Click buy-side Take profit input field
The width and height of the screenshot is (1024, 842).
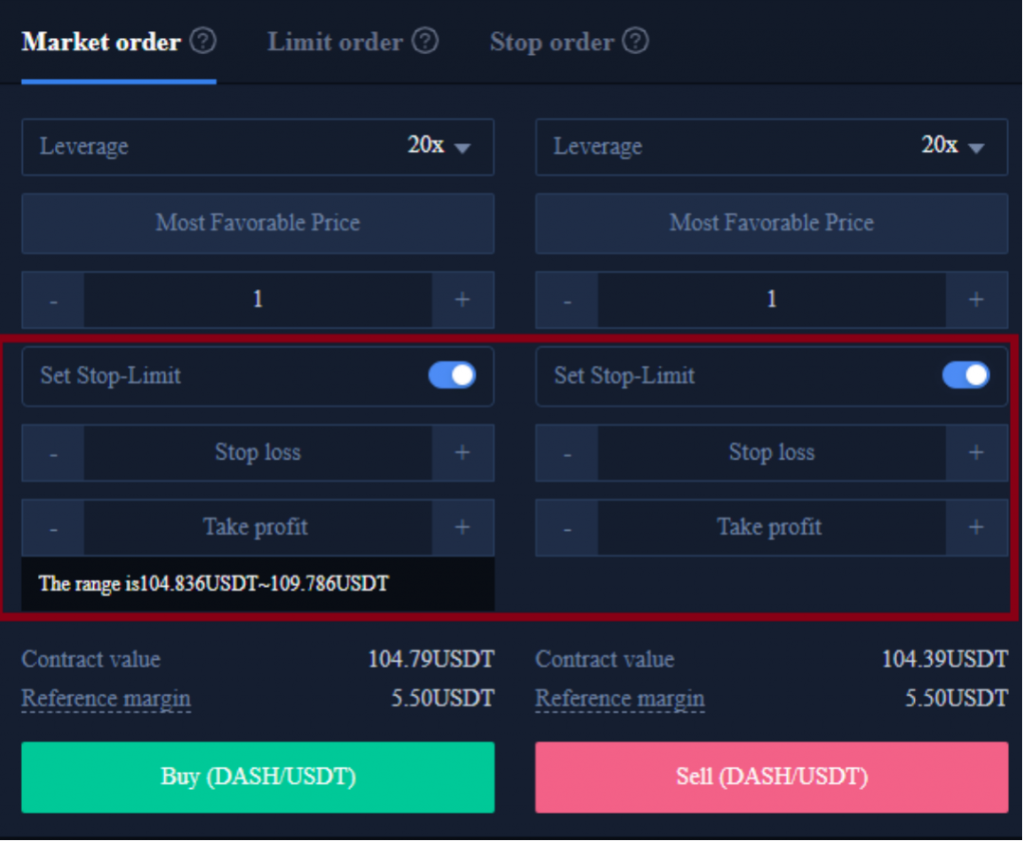coord(258,528)
